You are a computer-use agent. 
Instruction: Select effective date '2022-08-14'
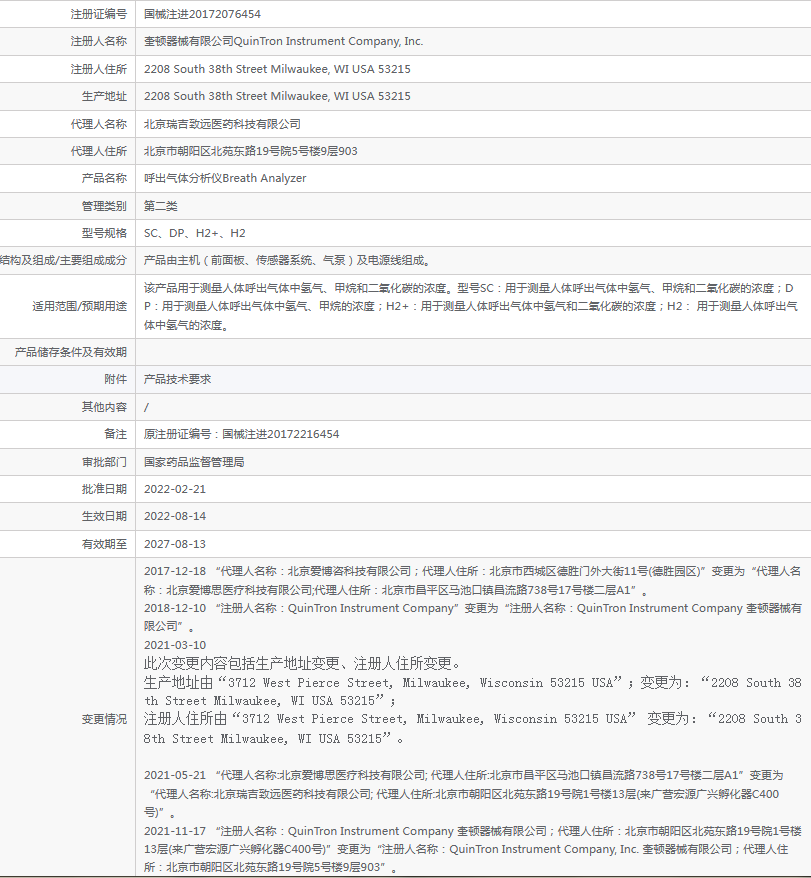175,516
